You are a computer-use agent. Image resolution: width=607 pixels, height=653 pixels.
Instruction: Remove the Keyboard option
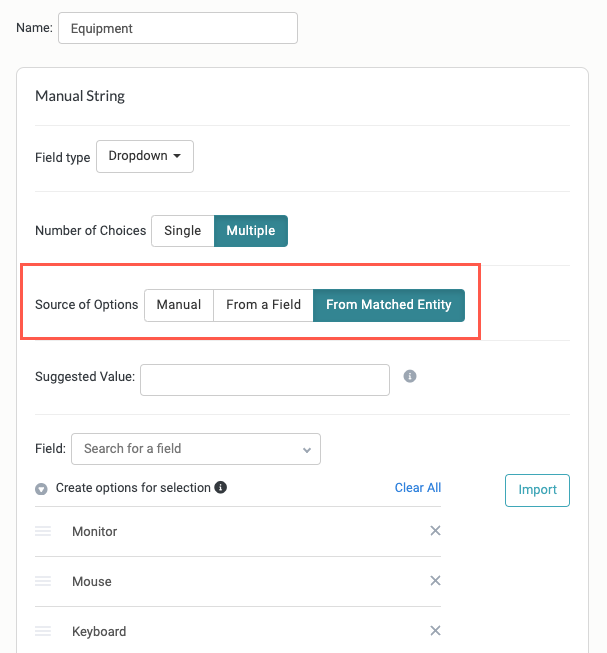point(435,631)
